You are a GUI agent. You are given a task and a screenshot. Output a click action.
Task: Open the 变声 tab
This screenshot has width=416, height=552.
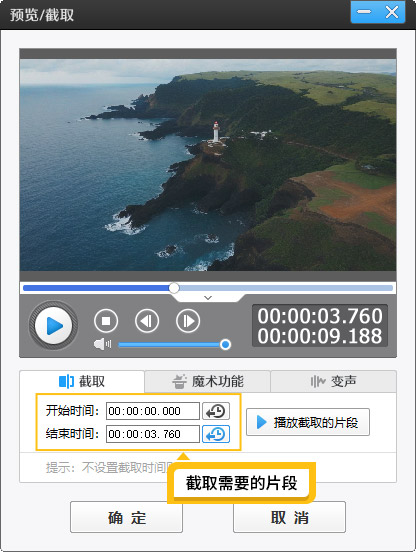333,381
